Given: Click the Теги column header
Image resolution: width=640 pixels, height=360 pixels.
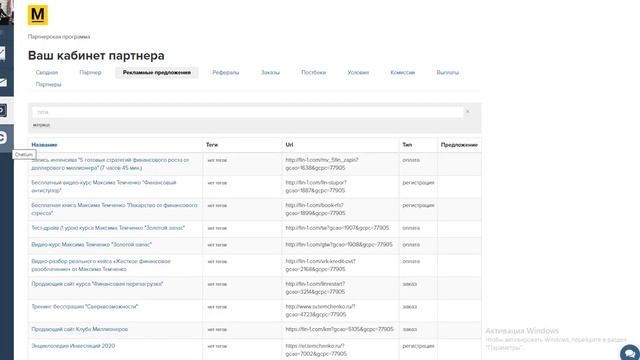Looking at the screenshot, I should (212, 145).
